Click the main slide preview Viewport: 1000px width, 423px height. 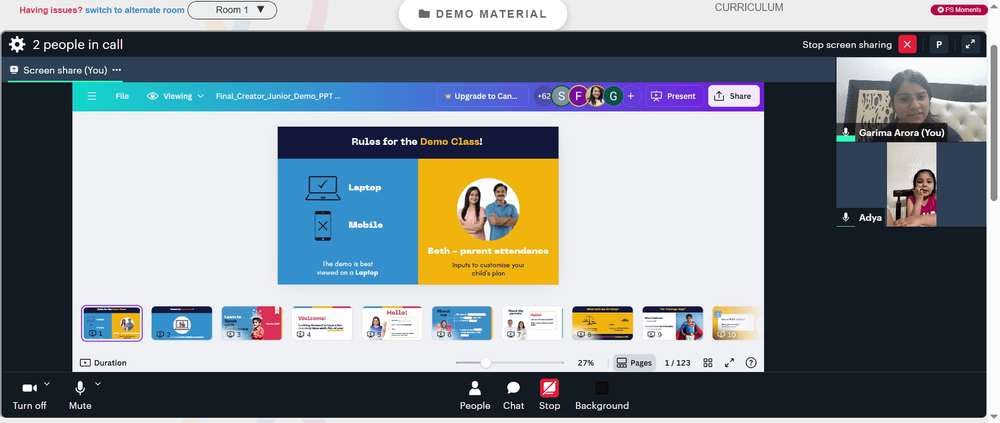click(418, 205)
